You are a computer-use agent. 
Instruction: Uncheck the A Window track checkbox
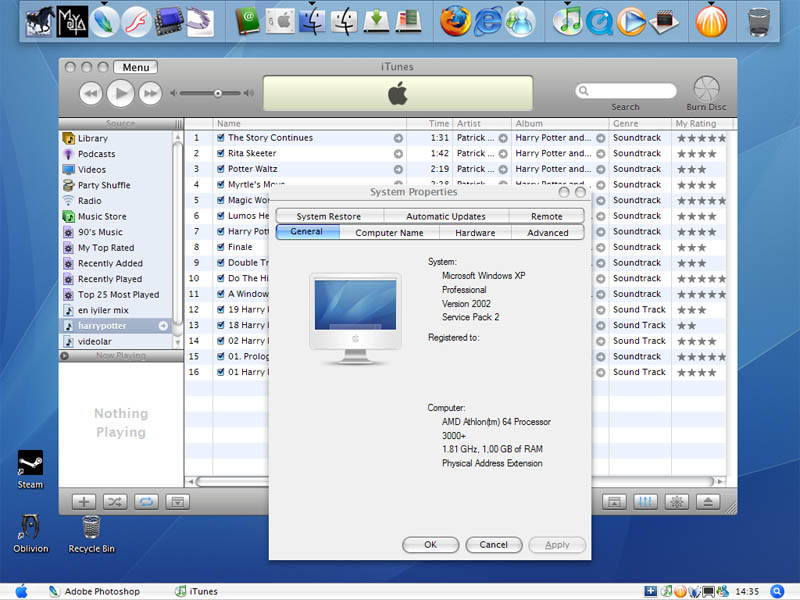220,294
